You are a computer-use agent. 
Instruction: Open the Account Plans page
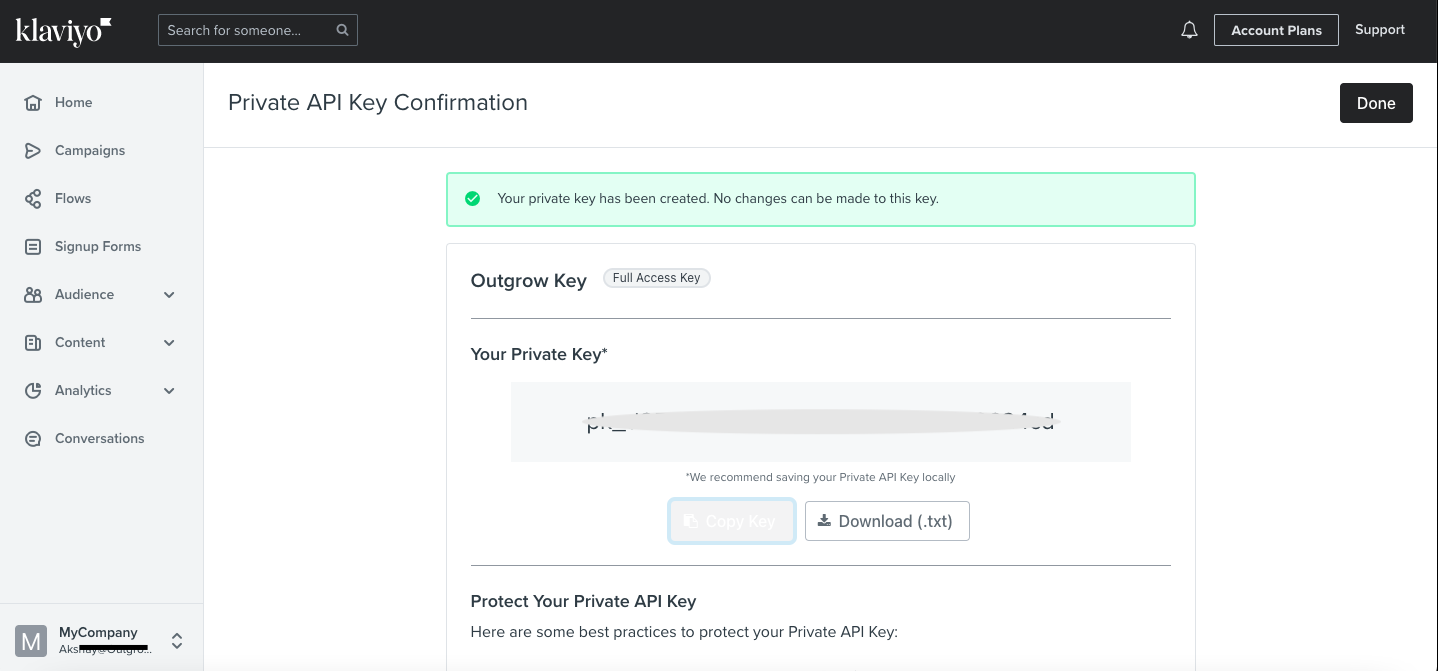coord(1276,30)
